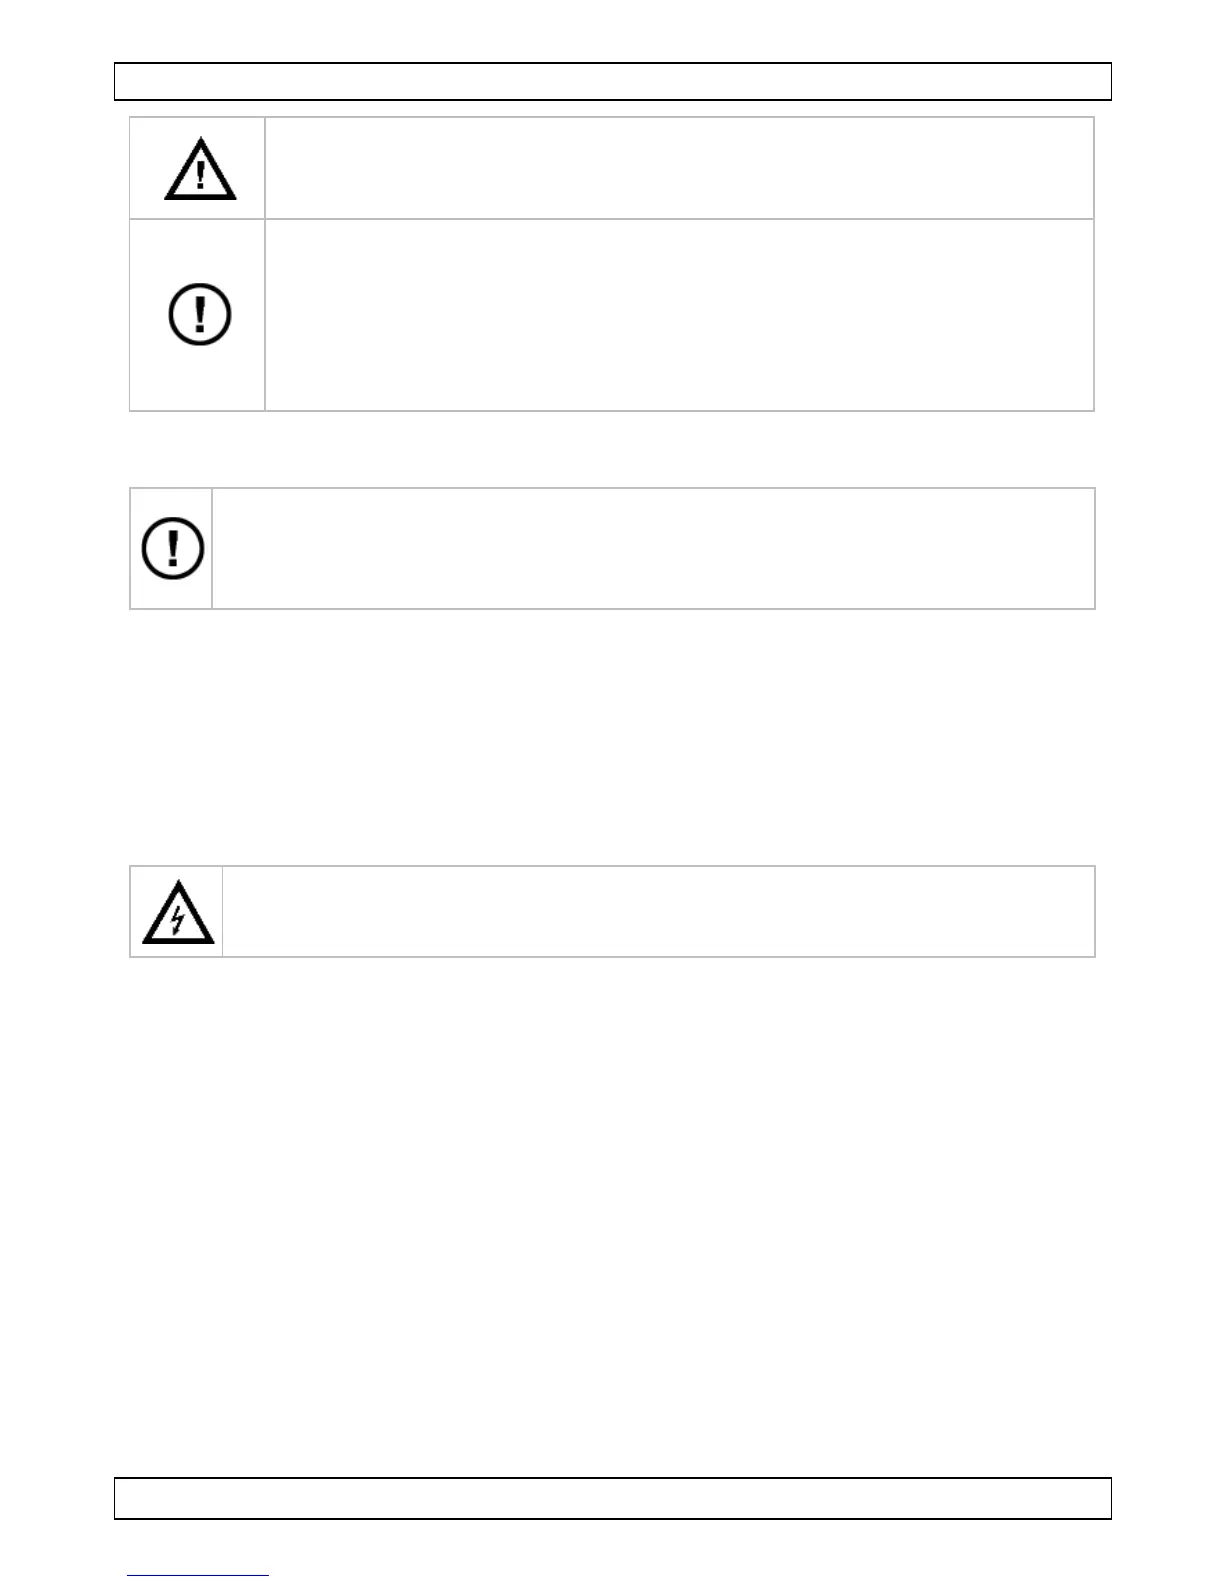Click the vertical divider right of the warning triangle

tap(265, 168)
